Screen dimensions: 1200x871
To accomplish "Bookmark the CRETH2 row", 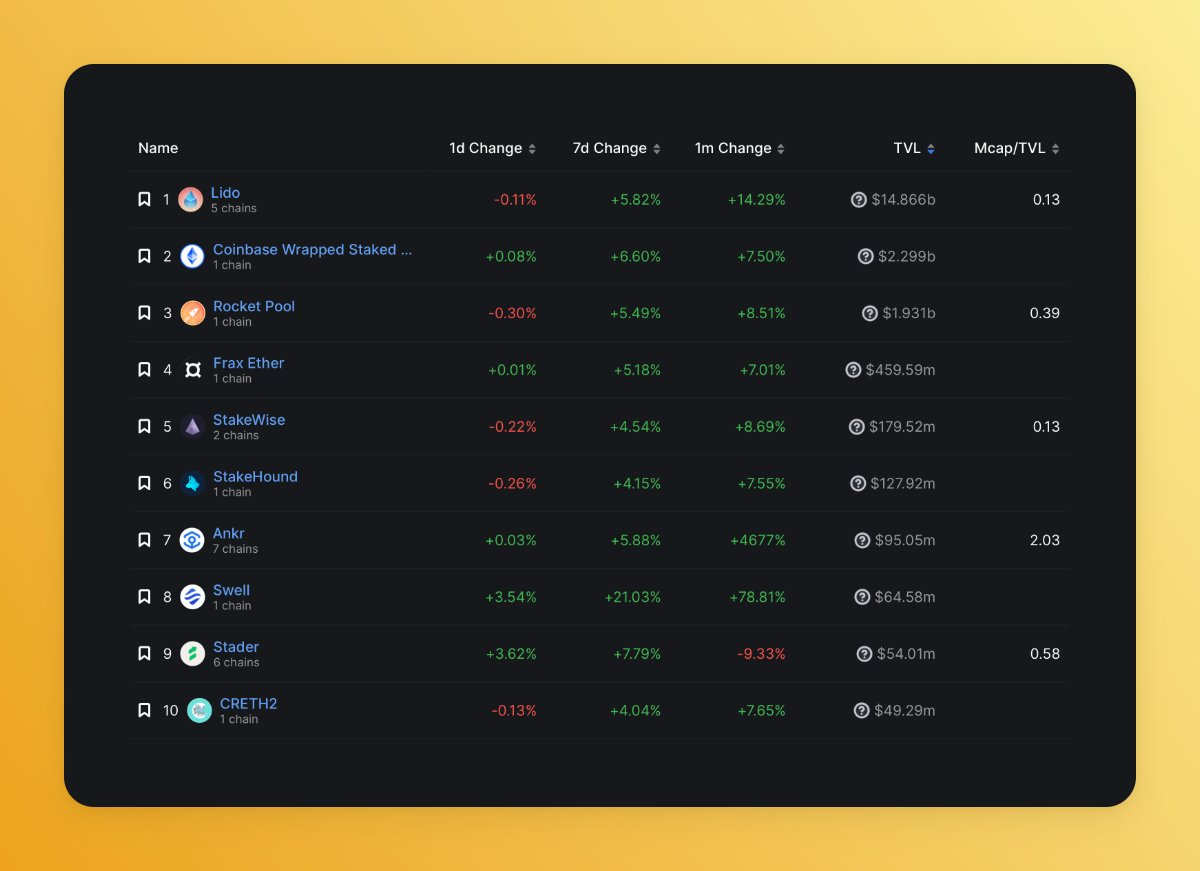I will (144, 710).
